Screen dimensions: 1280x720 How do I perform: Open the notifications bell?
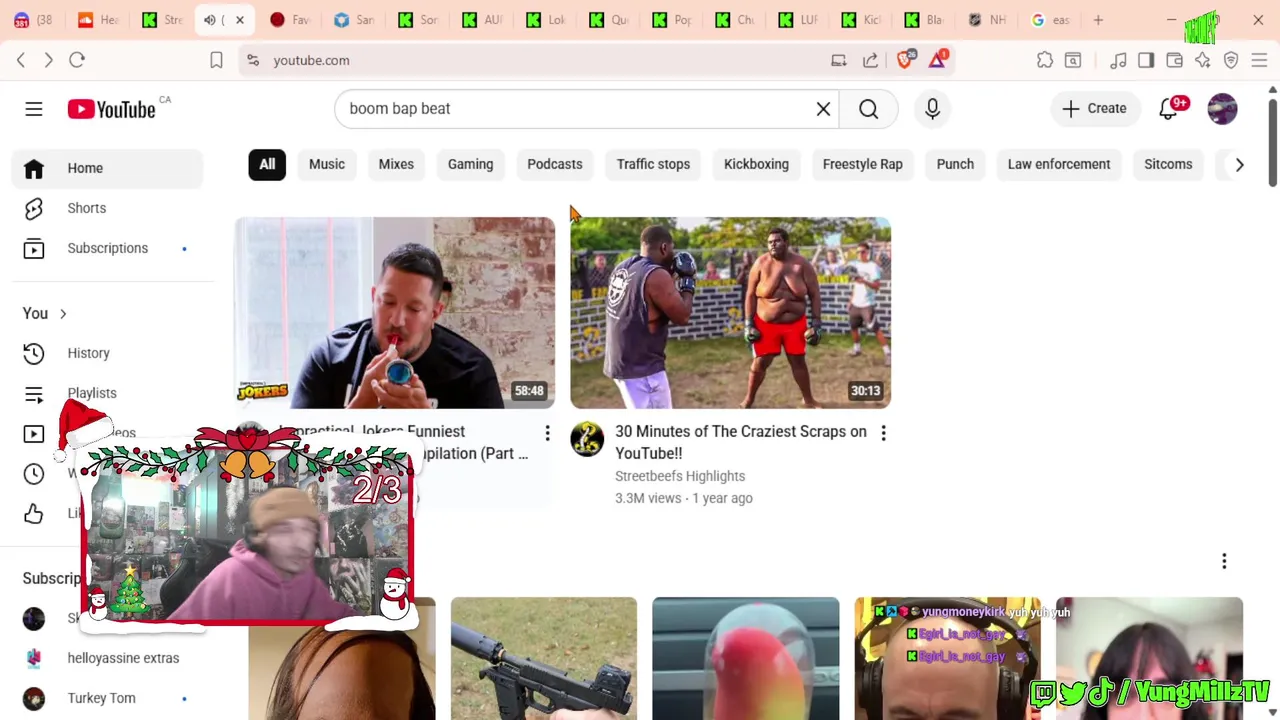pyautogui.click(x=1168, y=109)
